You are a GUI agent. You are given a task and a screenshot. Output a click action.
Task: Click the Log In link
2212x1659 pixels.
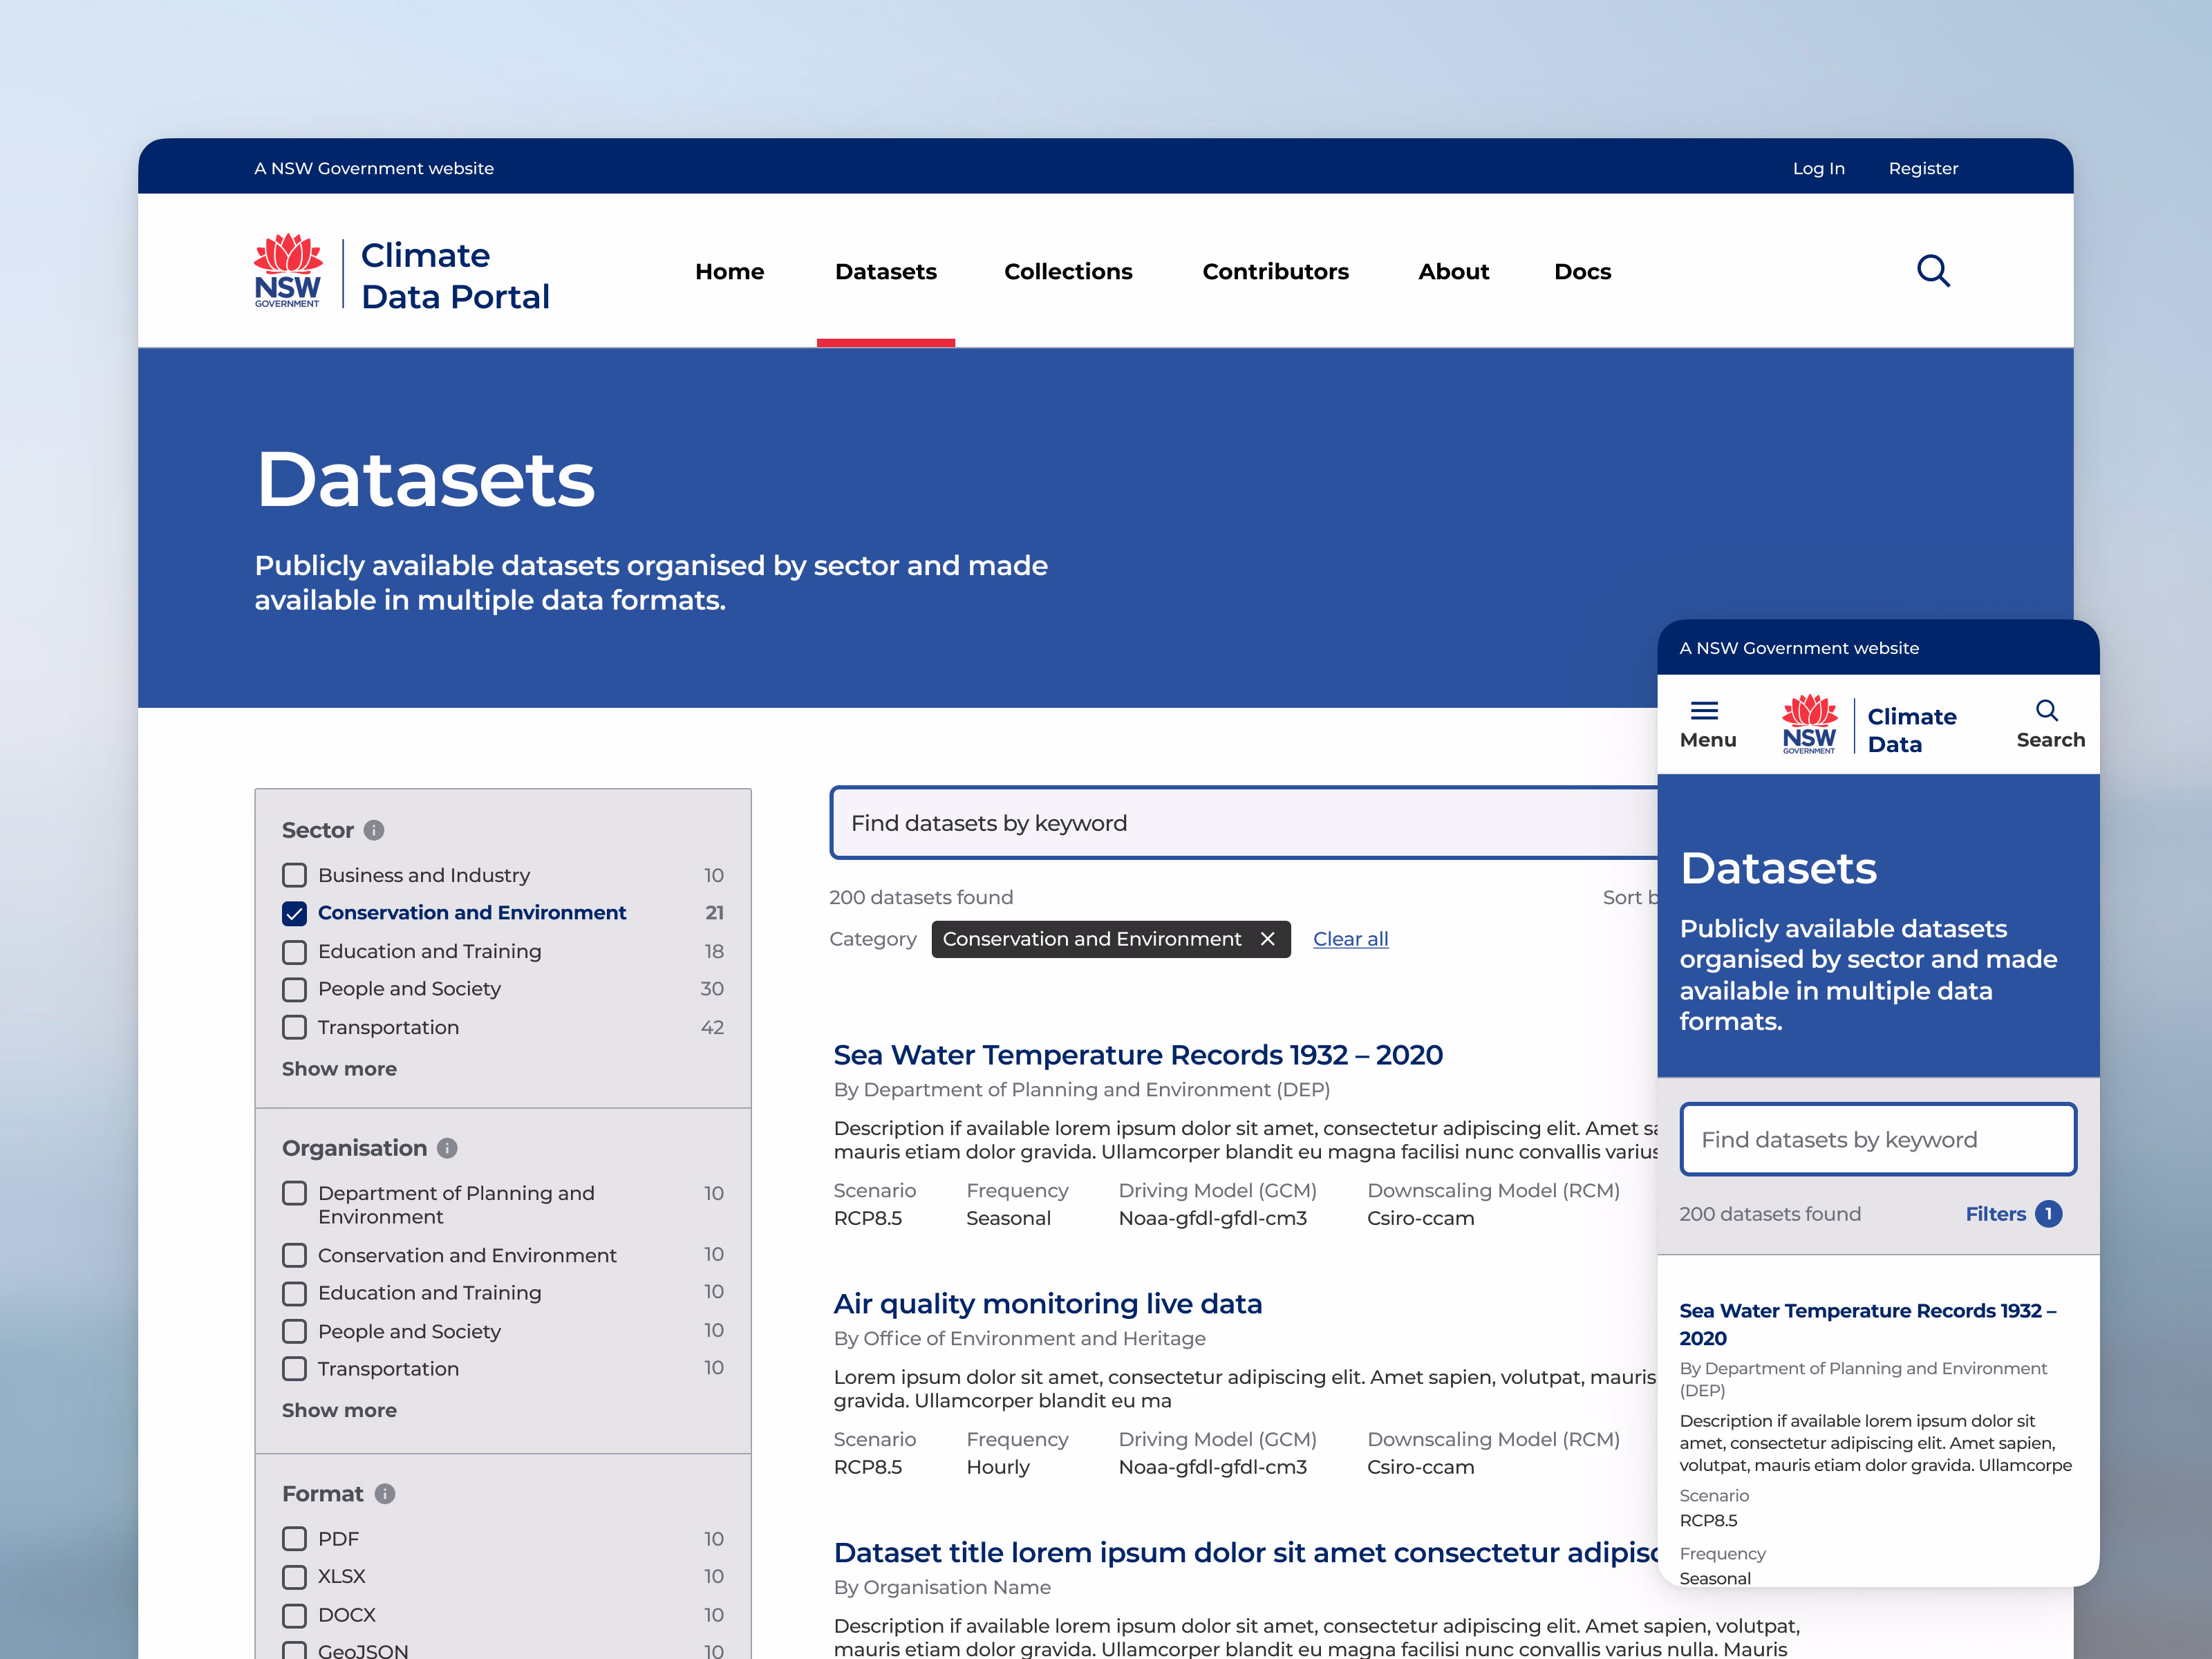click(x=1819, y=167)
